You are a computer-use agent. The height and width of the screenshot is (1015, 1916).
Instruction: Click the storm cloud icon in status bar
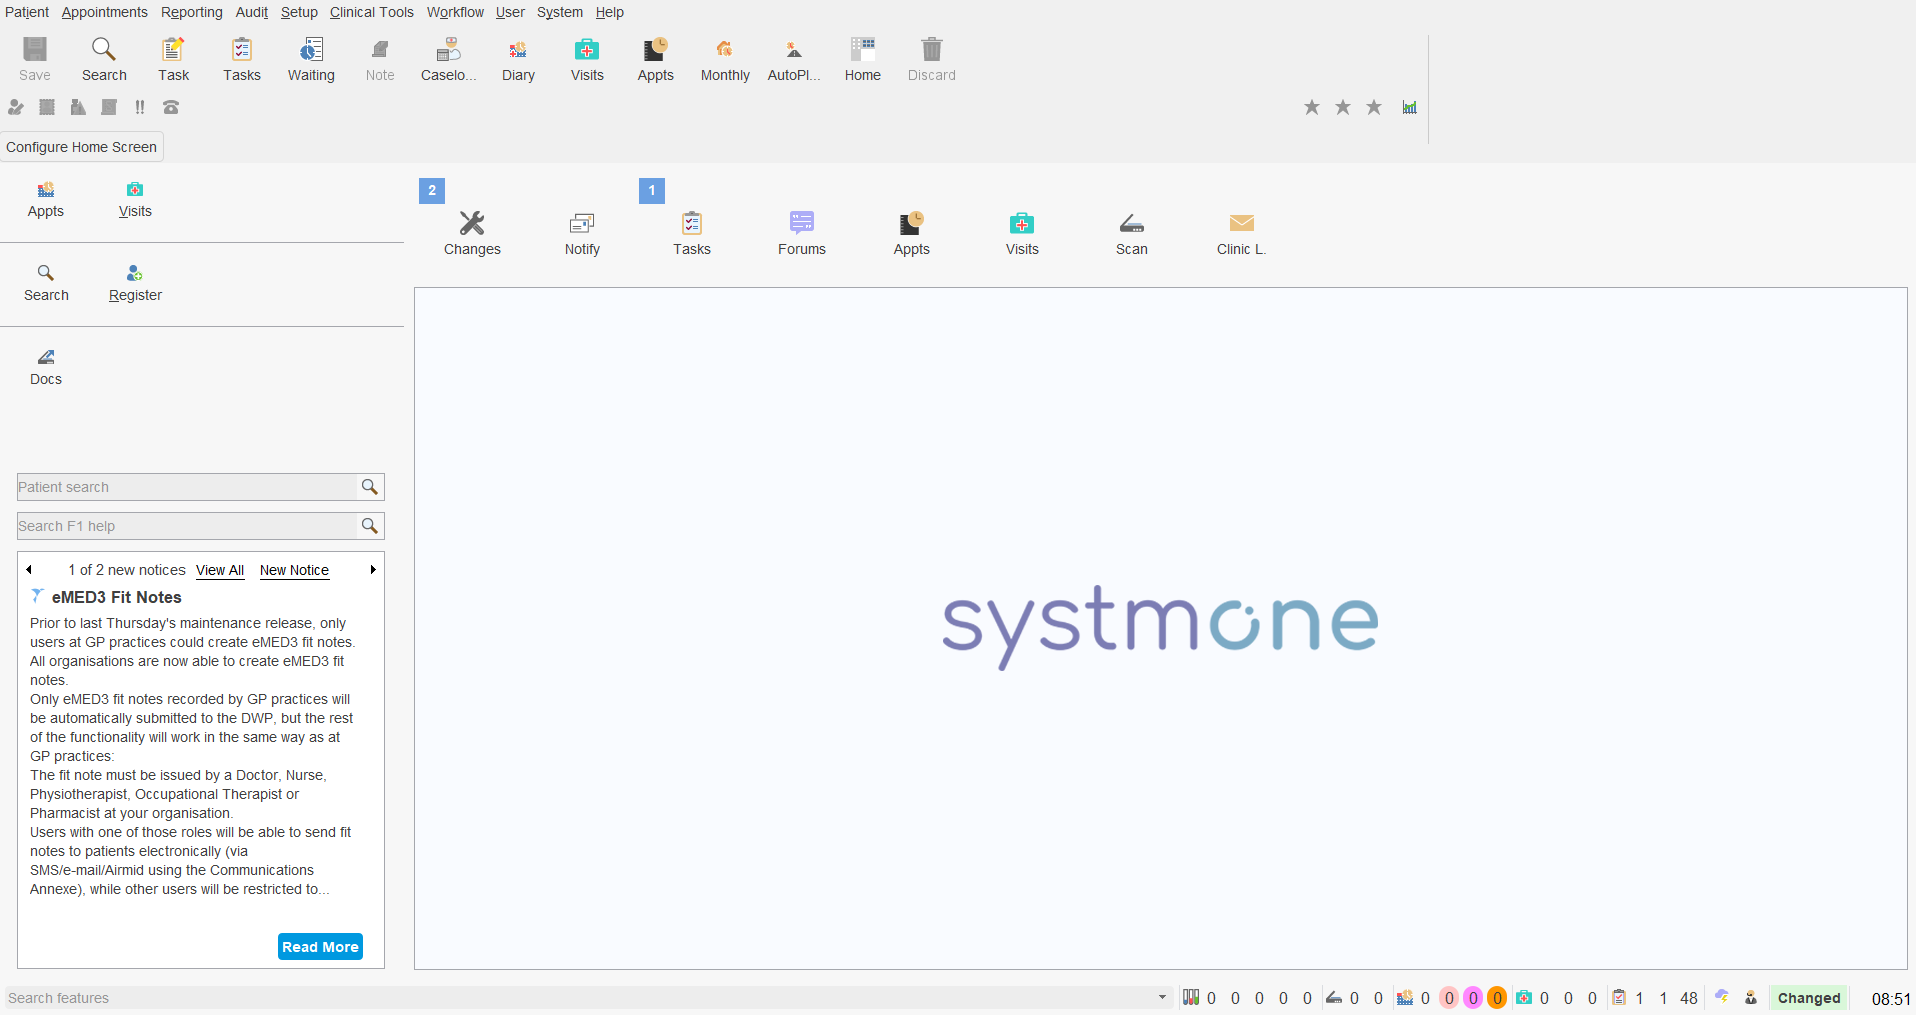[x=1722, y=997]
